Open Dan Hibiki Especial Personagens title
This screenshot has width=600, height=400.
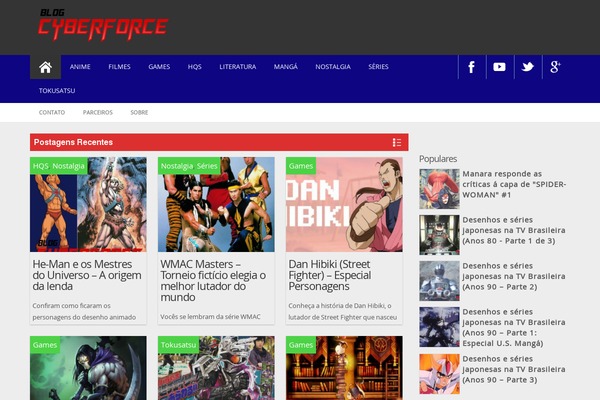pos(329,275)
